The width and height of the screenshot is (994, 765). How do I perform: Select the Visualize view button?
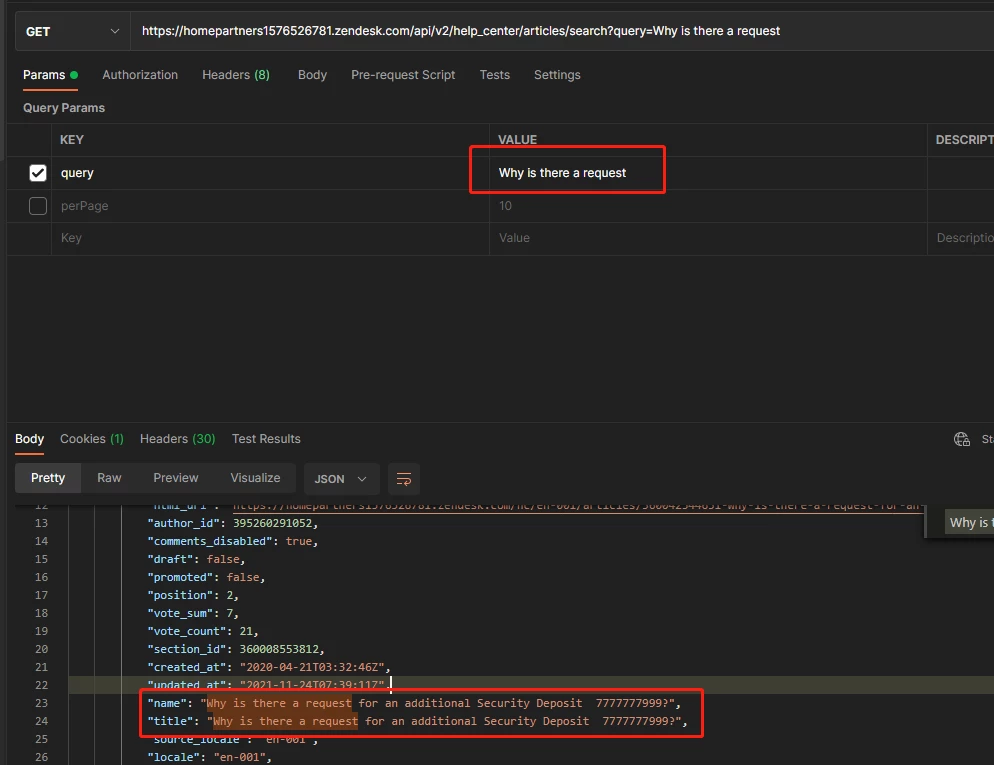[255, 478]
